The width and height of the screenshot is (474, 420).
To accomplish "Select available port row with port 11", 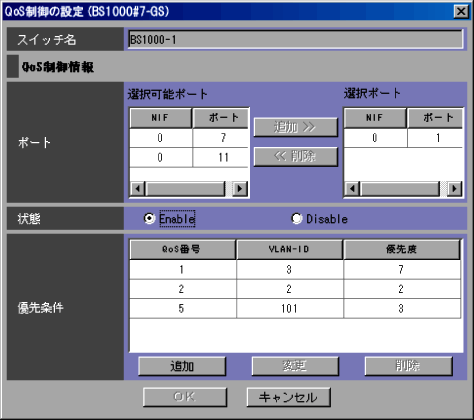I will [189, 157].
